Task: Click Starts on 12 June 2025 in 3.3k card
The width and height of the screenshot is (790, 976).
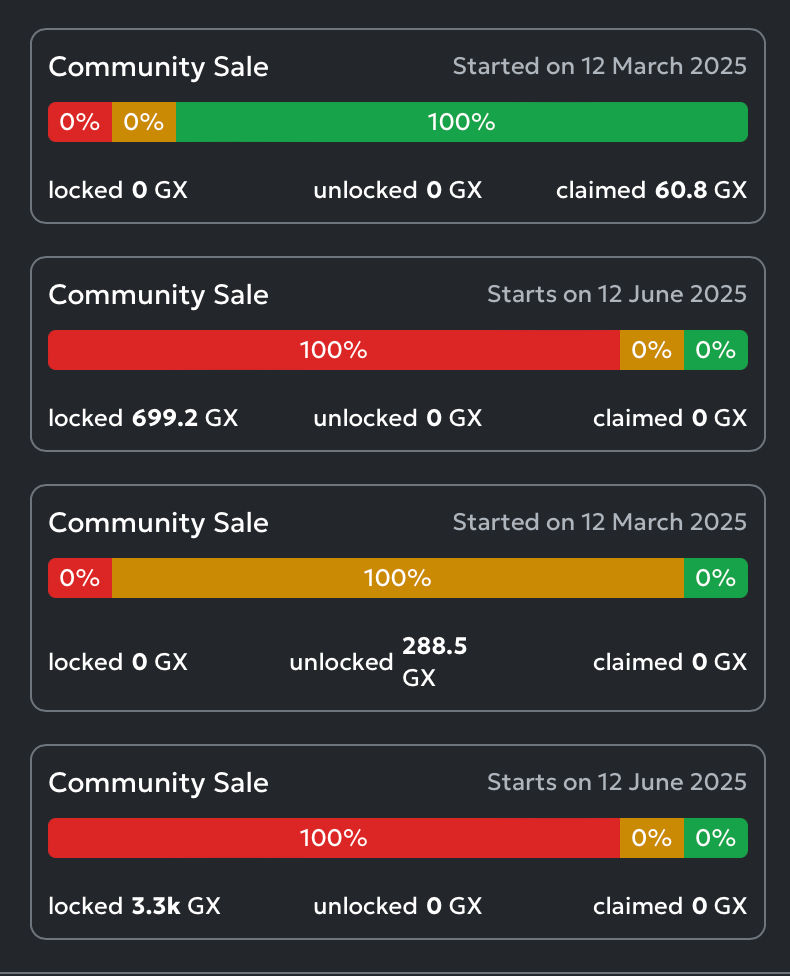Action: tap(616, 782)
